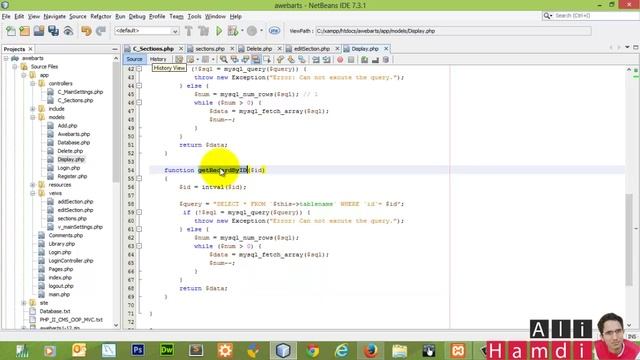The width and height of the screenshot is (640, 360).
Task: Open the Tools menu
Action: (194, 16)
